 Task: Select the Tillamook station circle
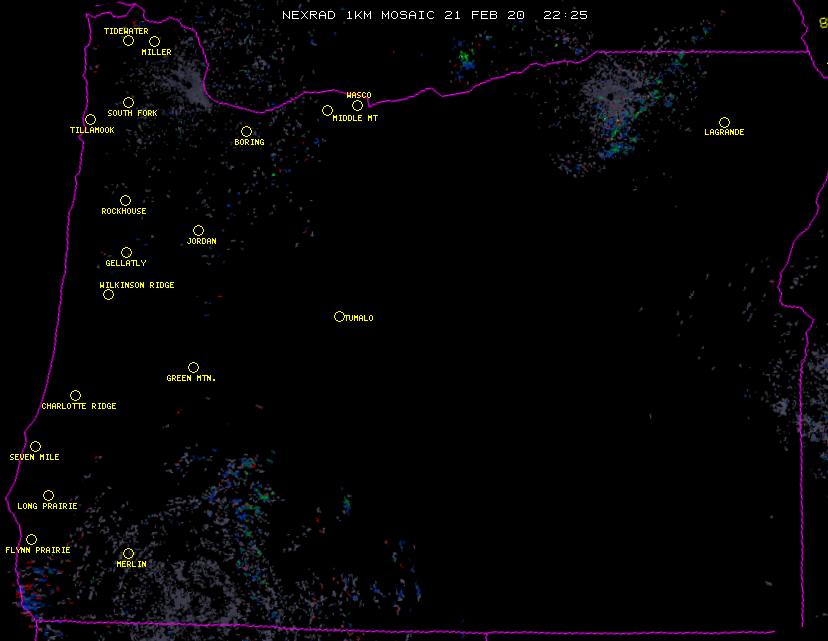click(x=90, y=120)
